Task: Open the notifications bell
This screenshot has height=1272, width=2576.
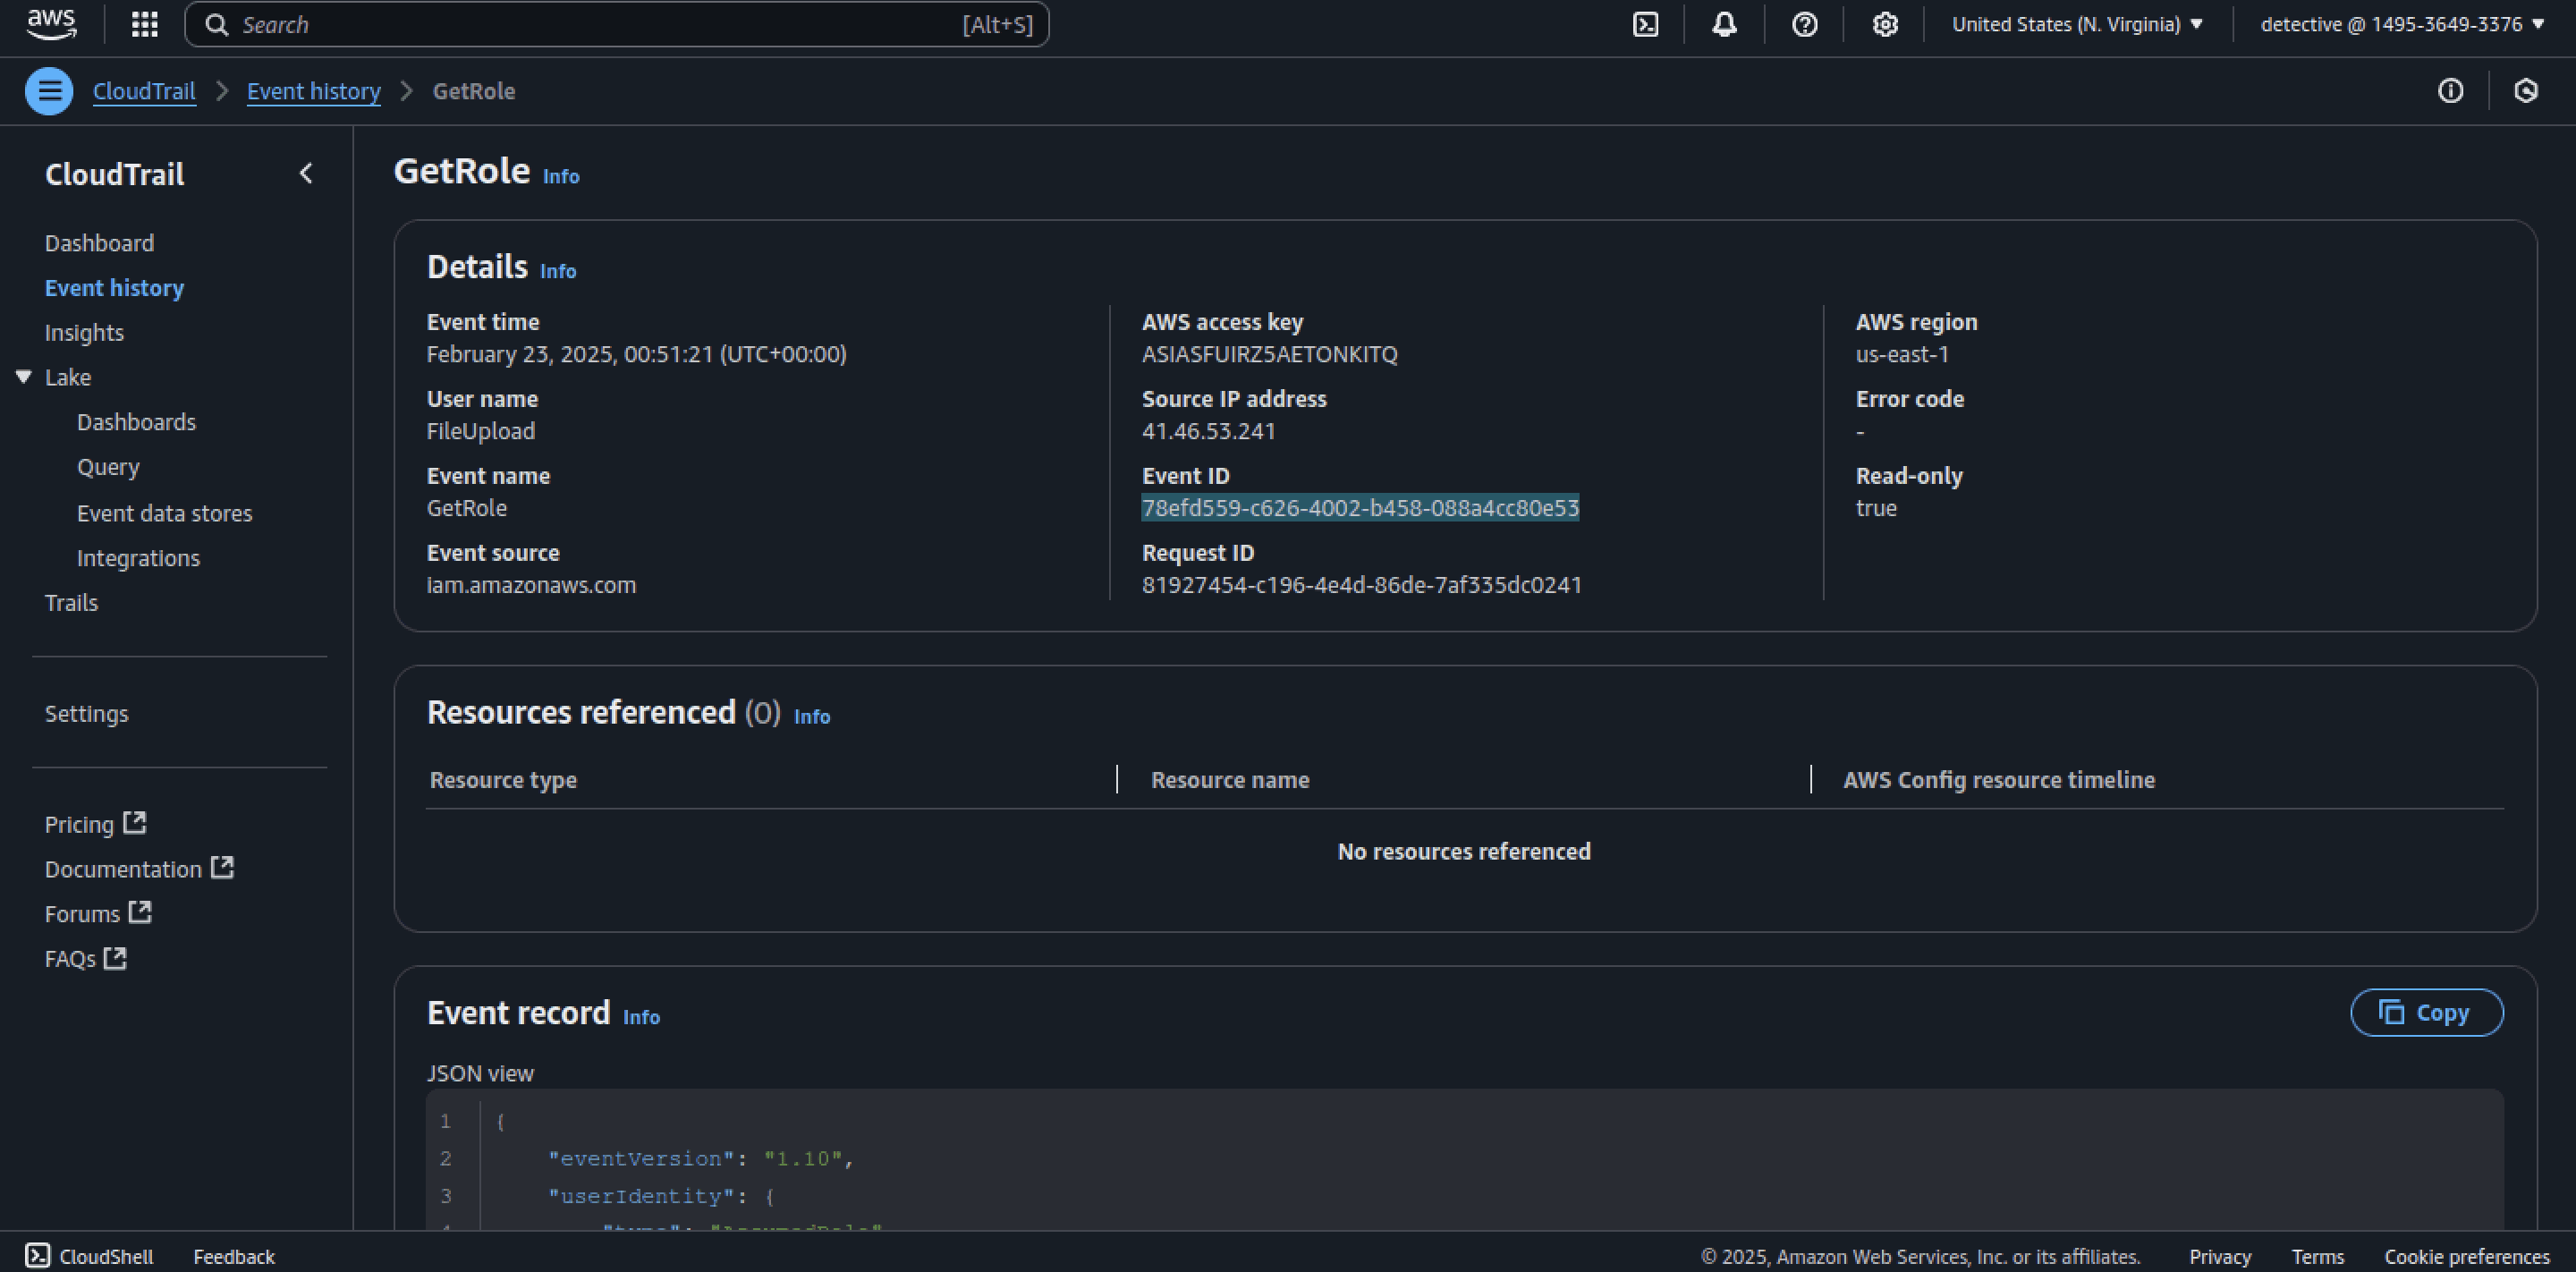Action: (x=1724, y=25)
